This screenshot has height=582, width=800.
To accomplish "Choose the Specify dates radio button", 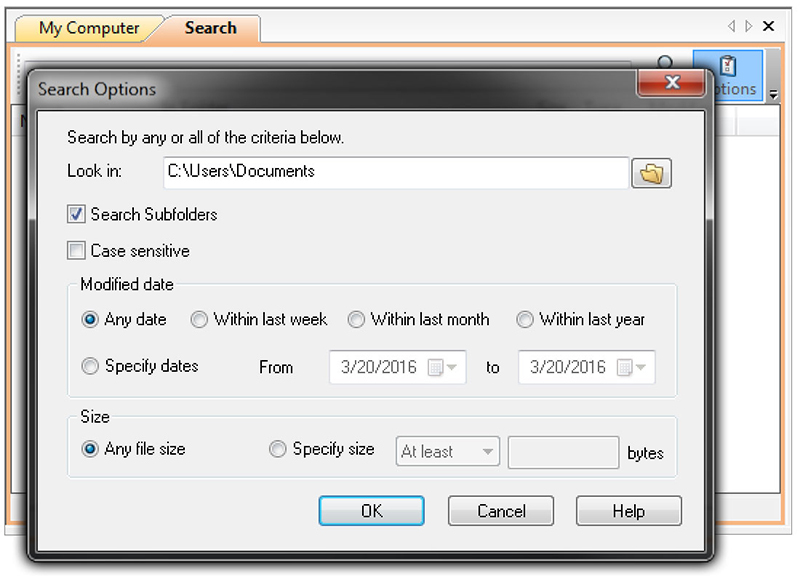I will 90,366.
